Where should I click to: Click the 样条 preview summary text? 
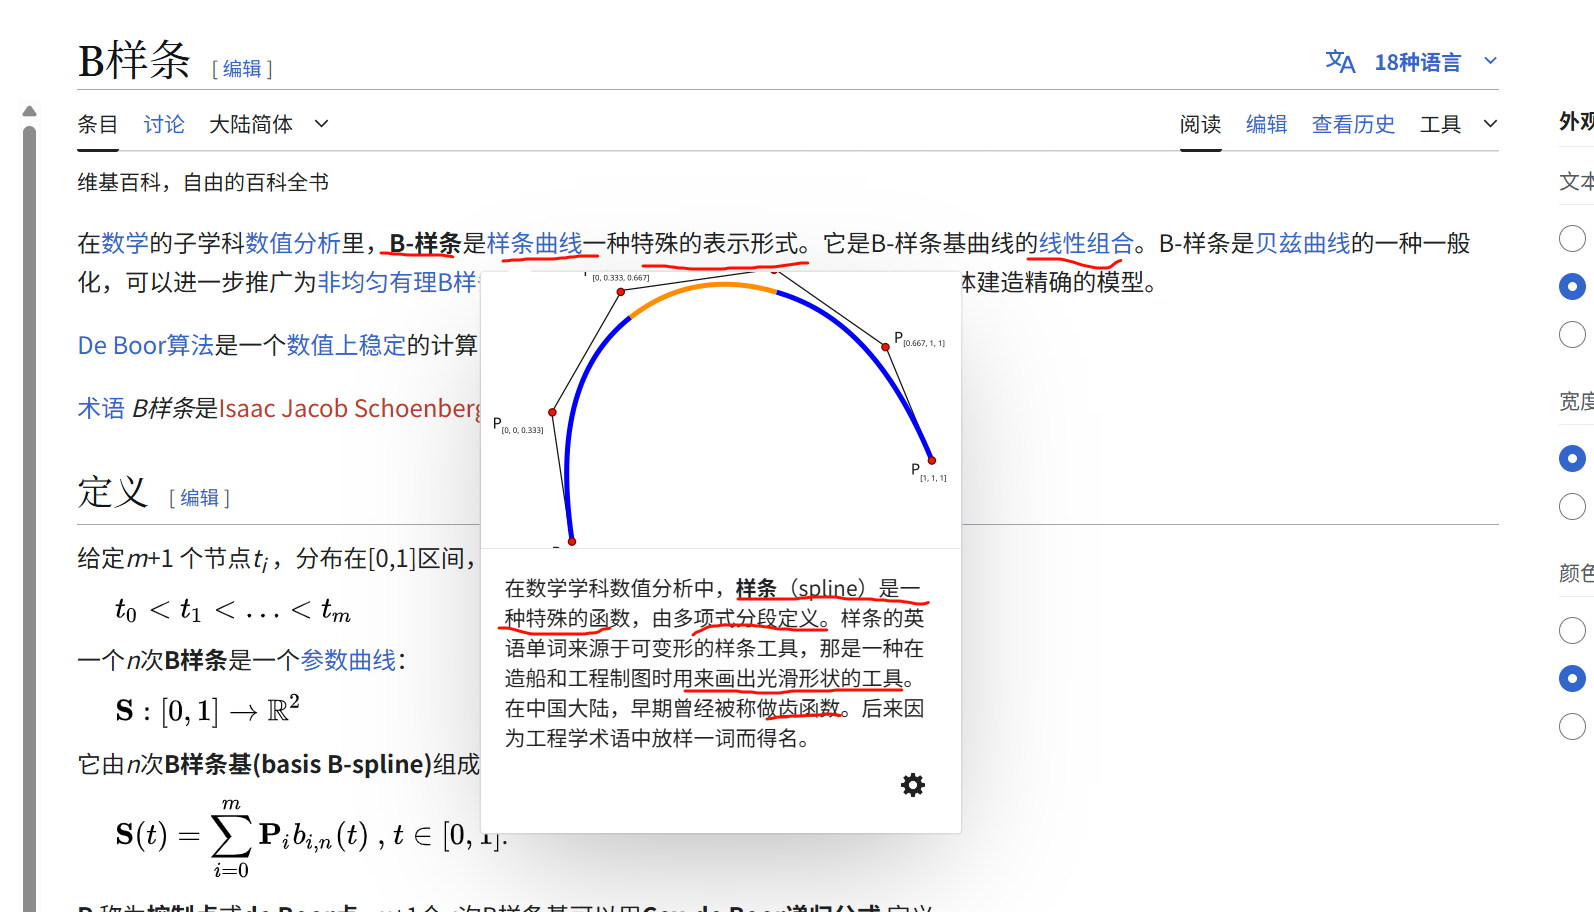pos(715,663)
